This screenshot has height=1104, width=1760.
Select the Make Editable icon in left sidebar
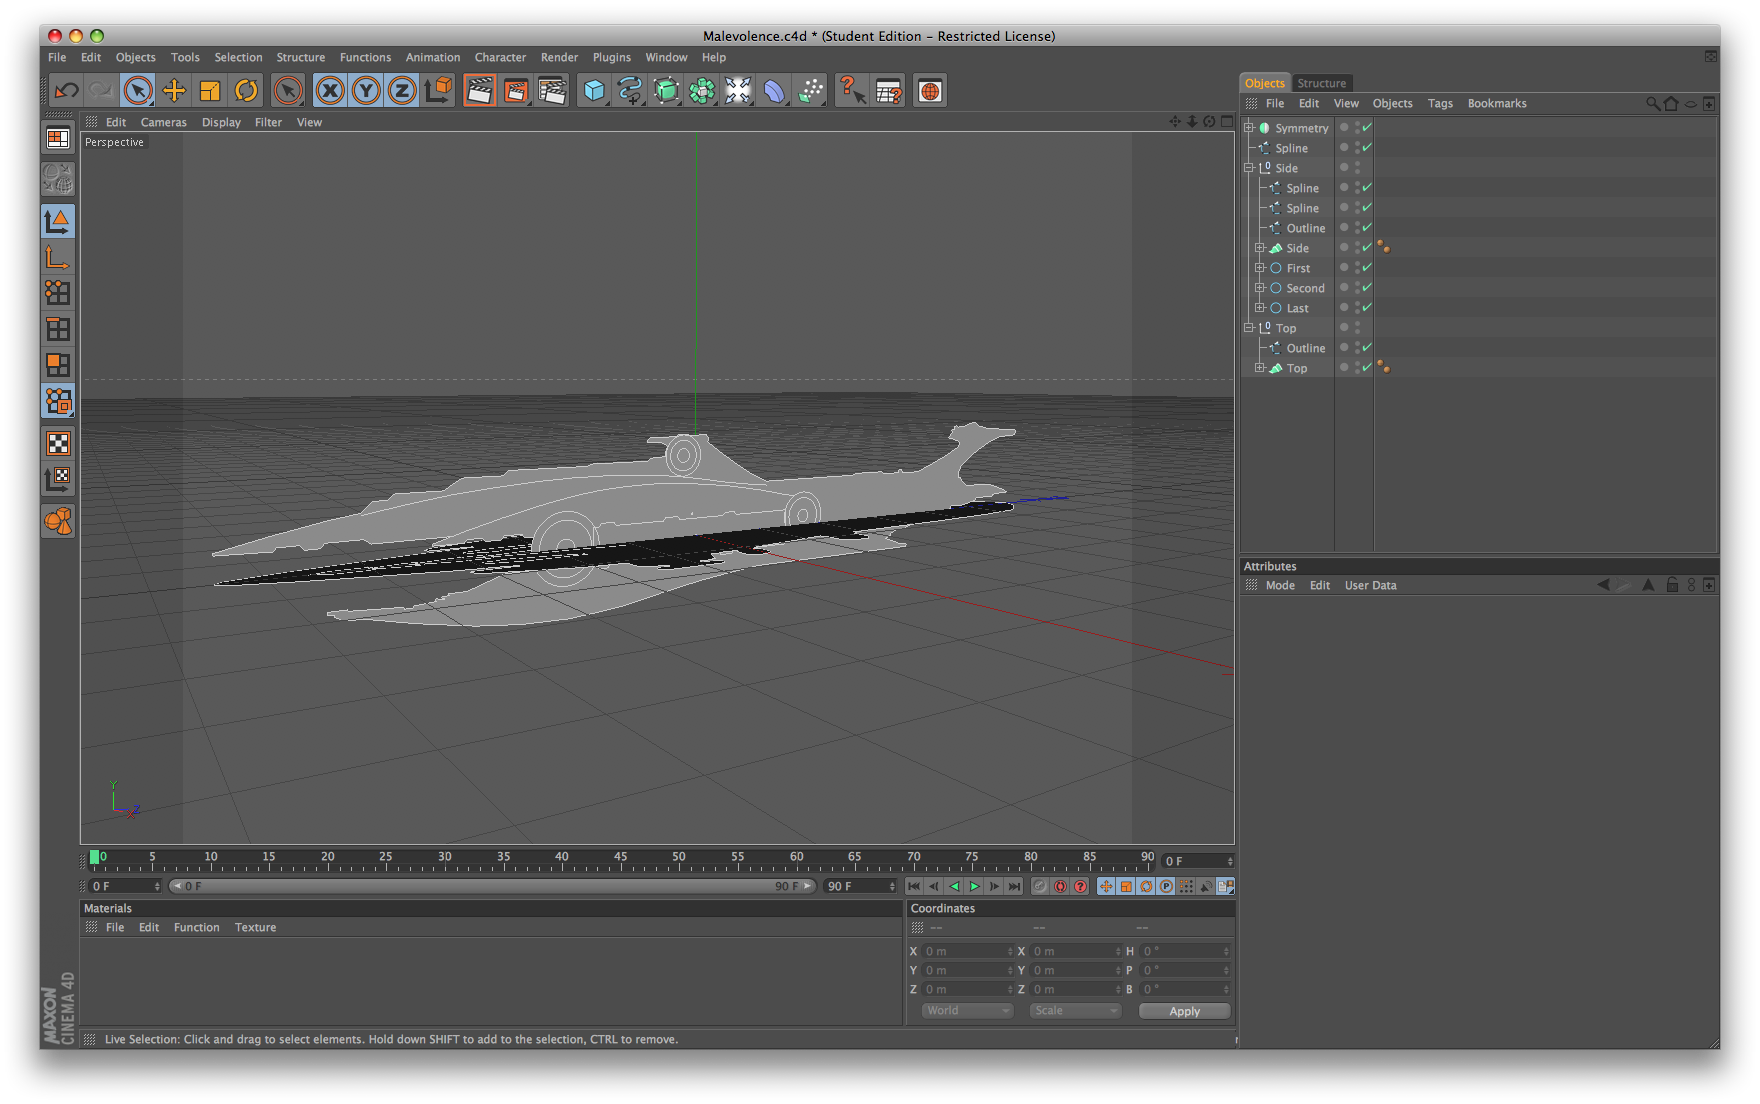coord(58,179)
